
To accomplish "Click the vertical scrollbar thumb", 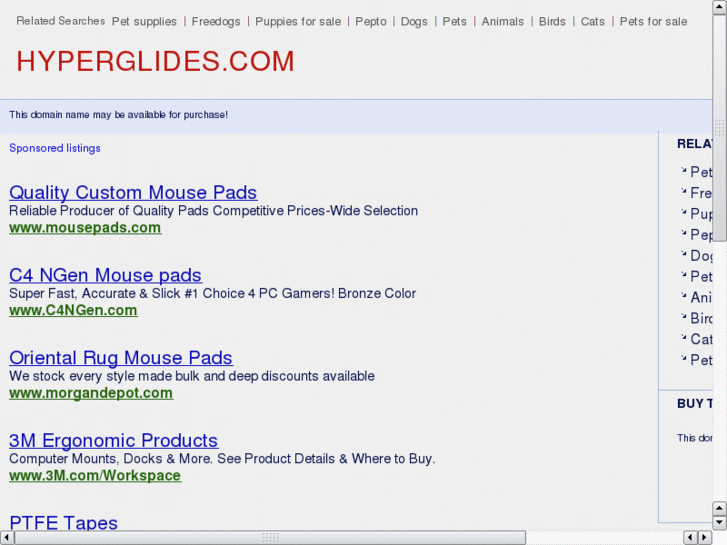I will point(720,128).
